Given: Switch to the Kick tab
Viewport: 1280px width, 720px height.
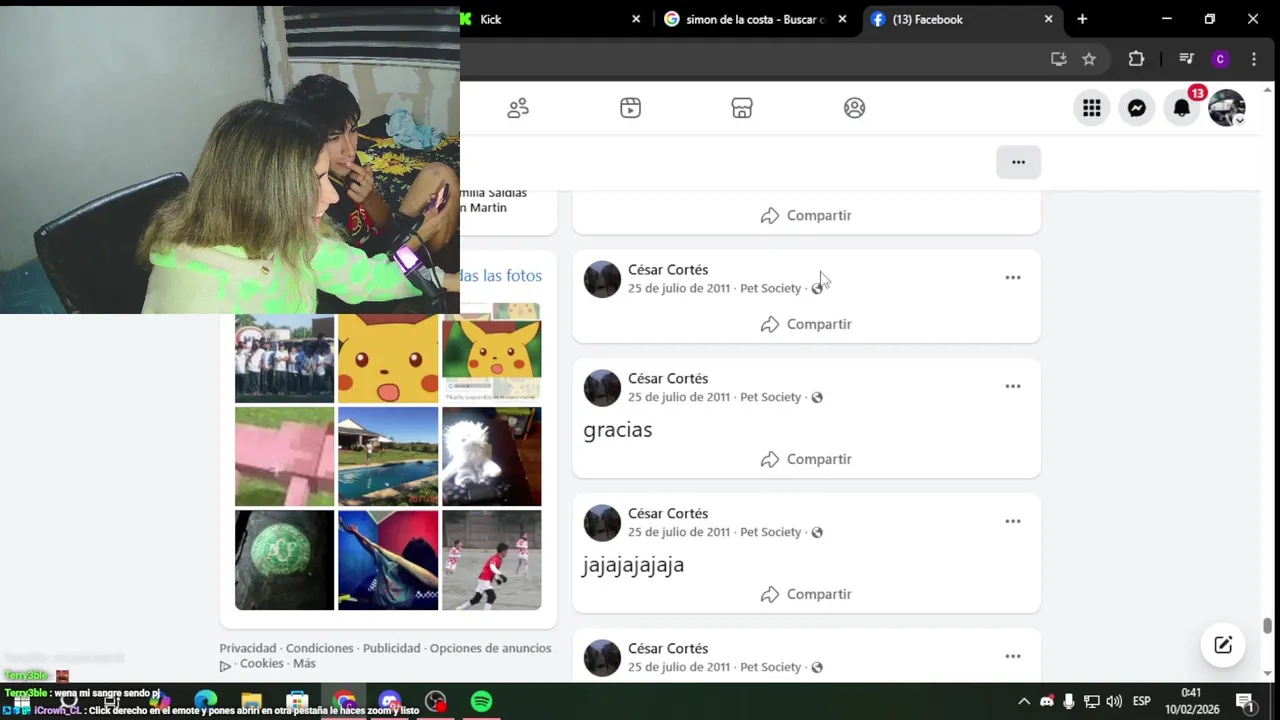Looking at the screenshot, I should click(551, 19).
